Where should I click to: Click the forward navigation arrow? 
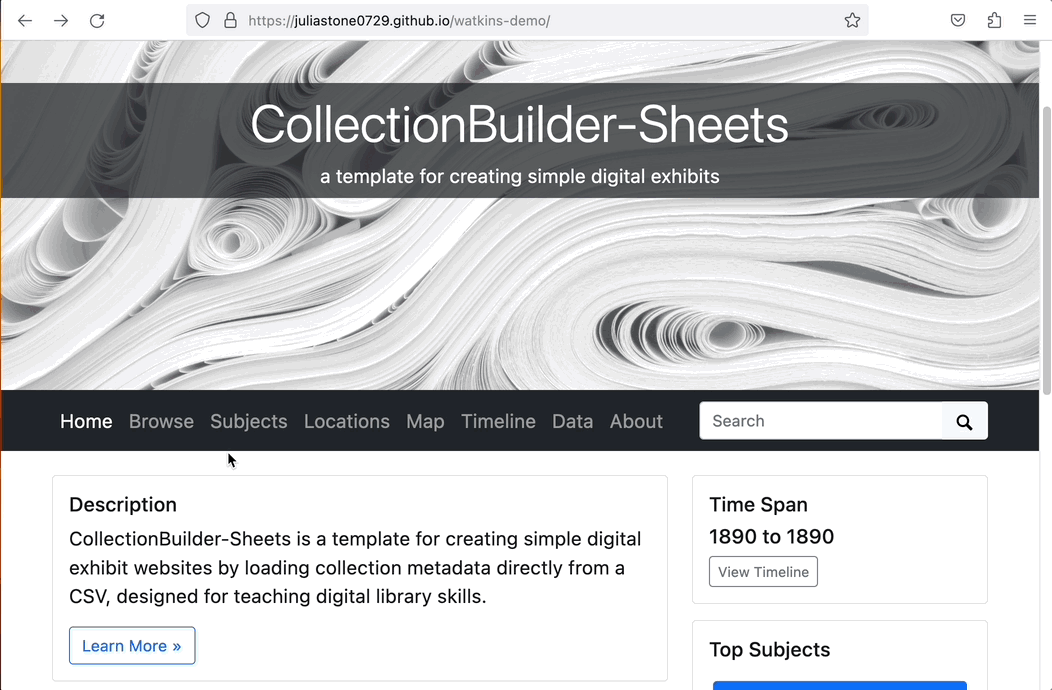pos(61,20)
